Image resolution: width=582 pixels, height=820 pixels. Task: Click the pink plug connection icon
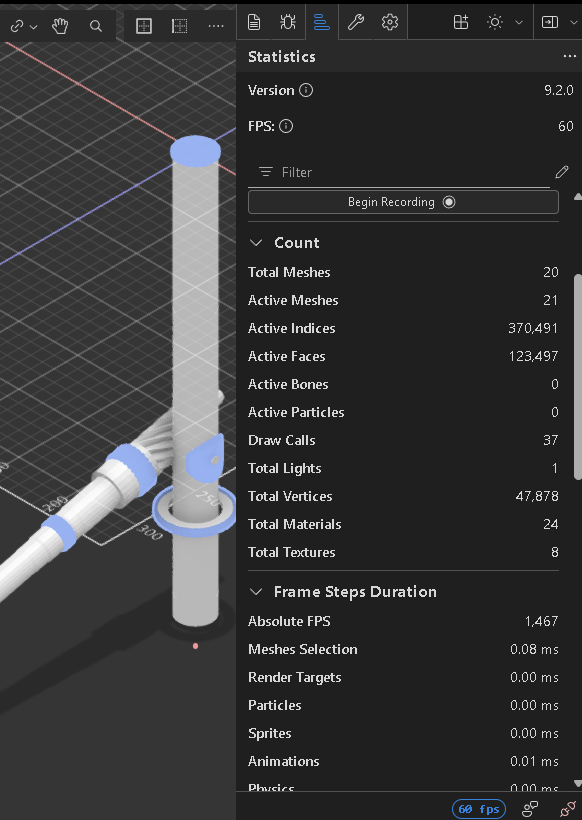568,809
